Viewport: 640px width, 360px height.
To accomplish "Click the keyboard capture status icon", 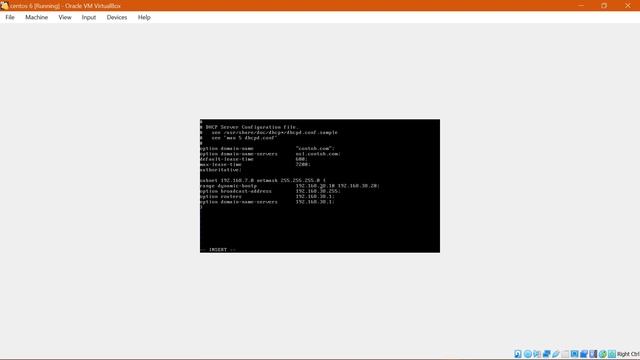I will (612, 354).
